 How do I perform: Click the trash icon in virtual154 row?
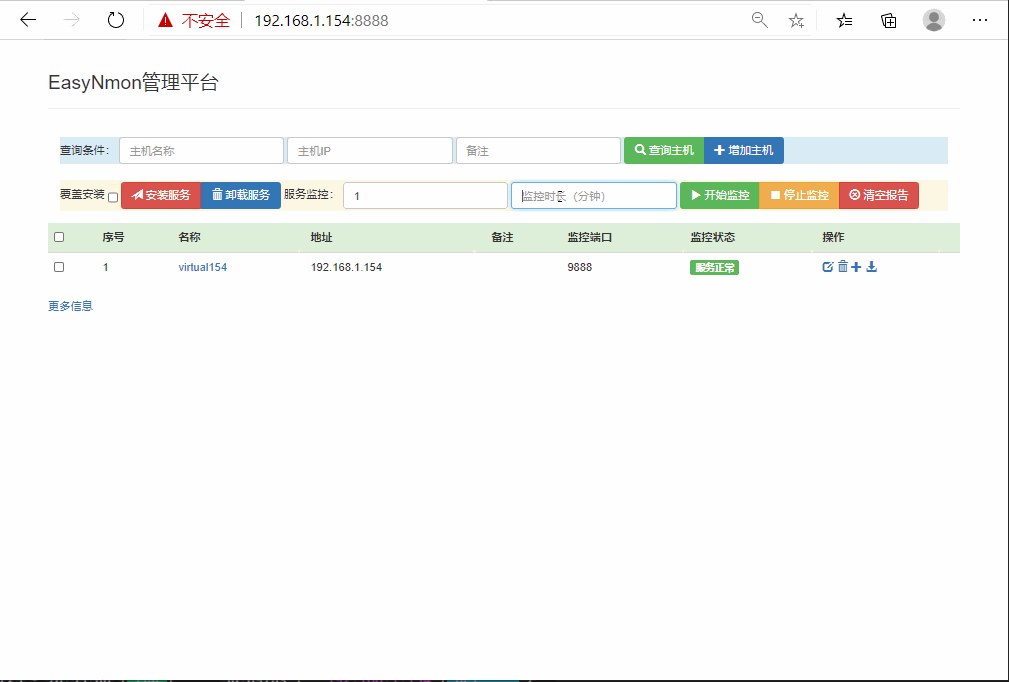coord(842,266)
